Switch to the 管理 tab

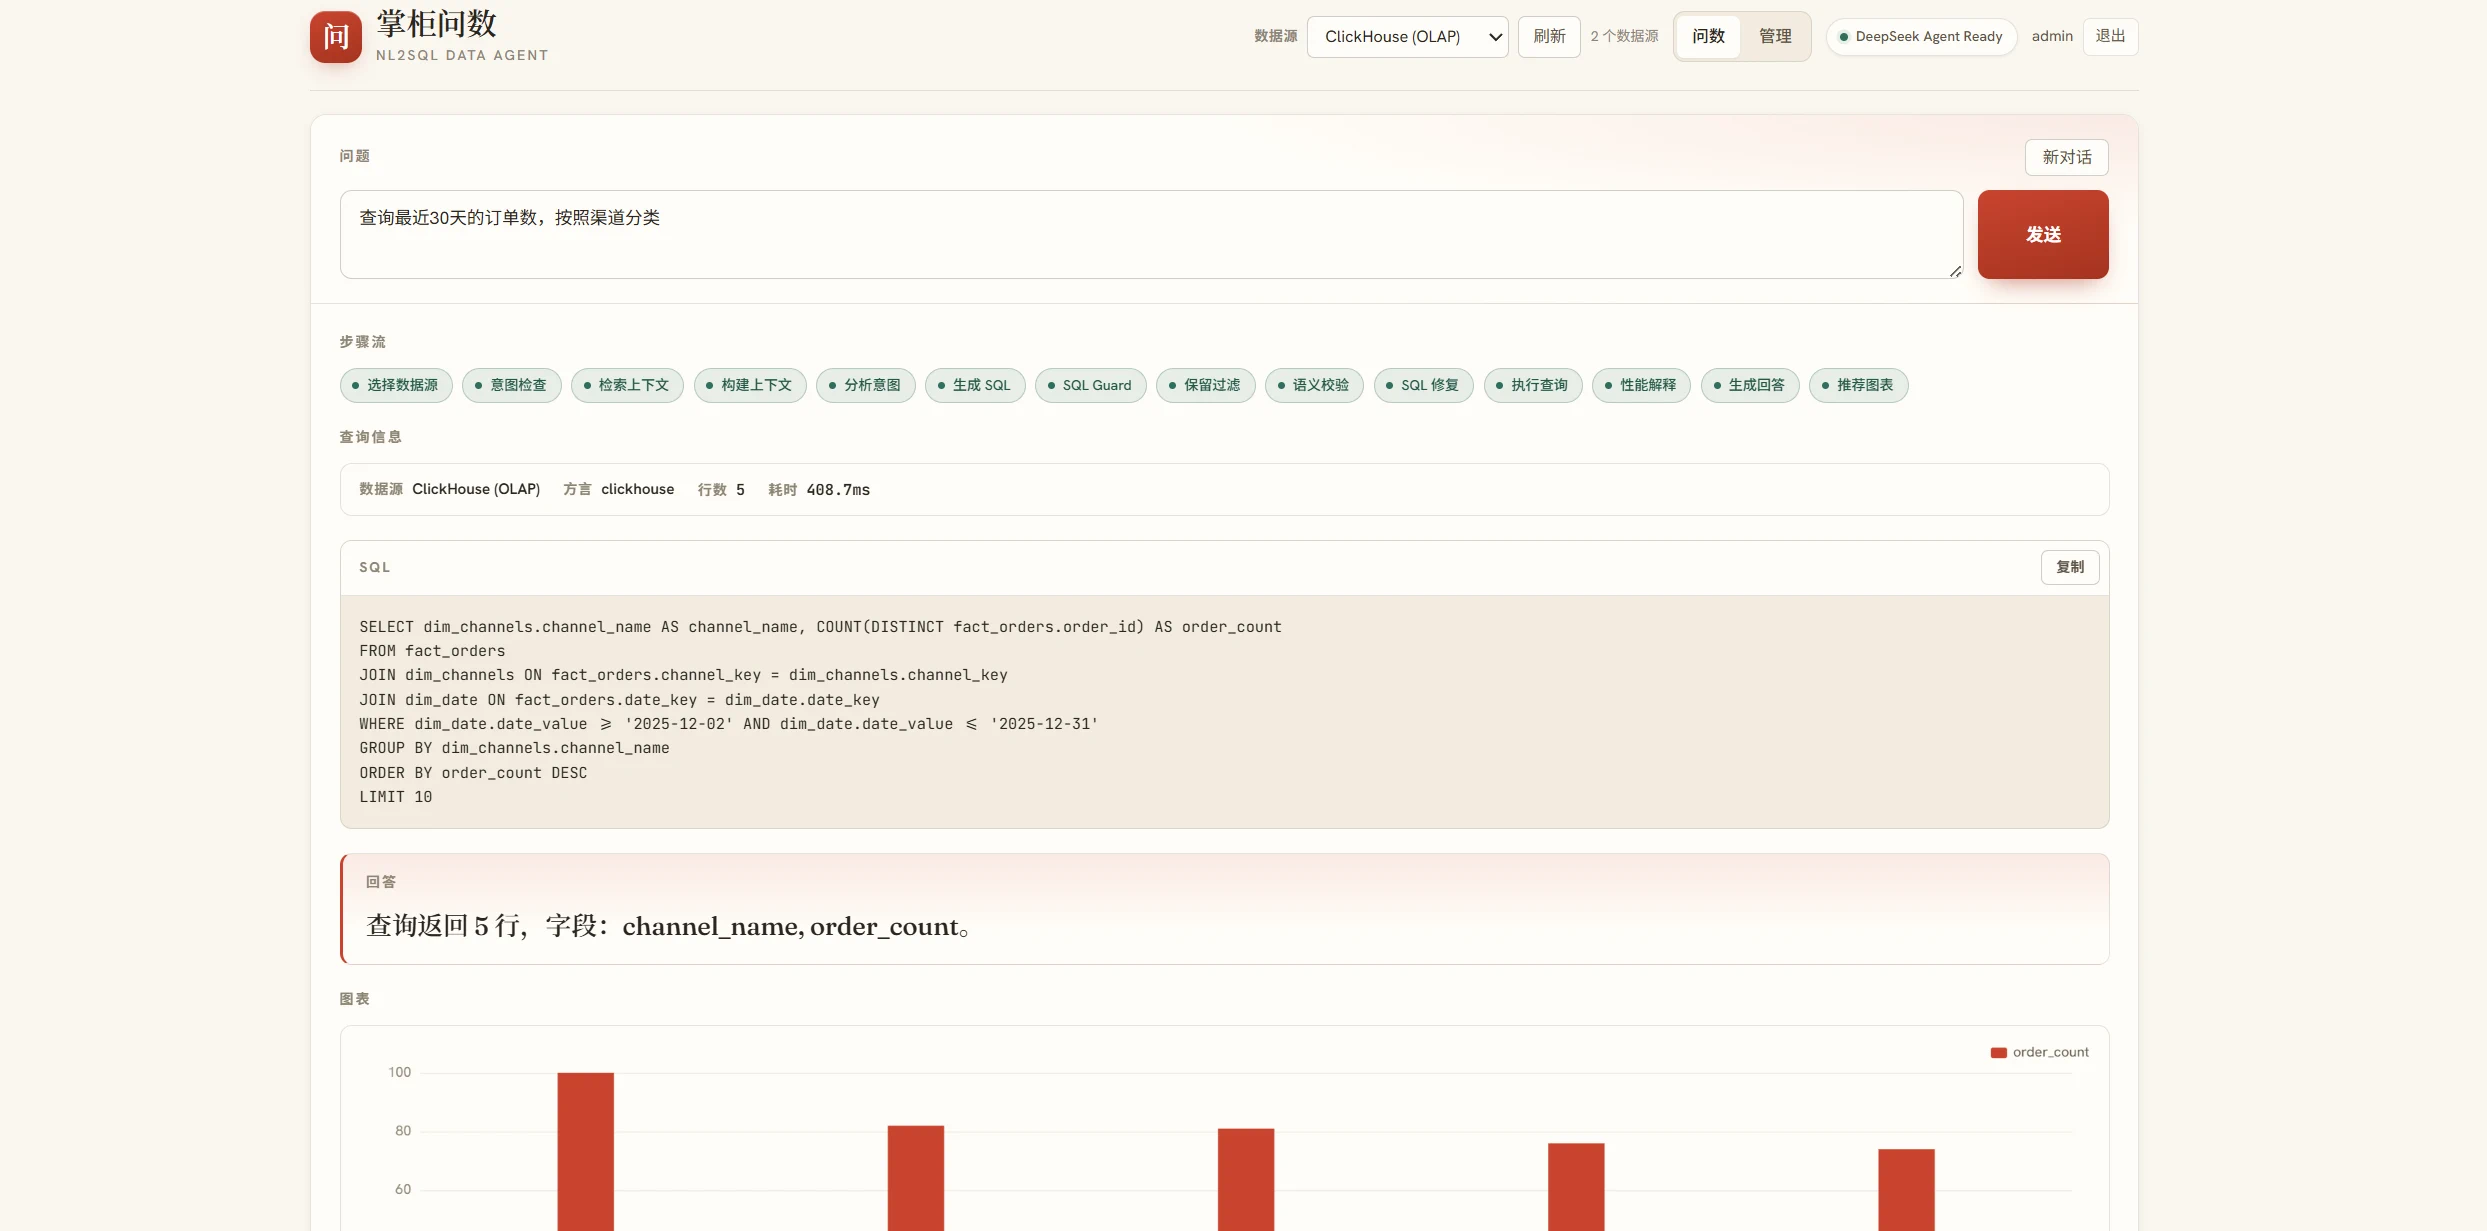[1775, 37]
